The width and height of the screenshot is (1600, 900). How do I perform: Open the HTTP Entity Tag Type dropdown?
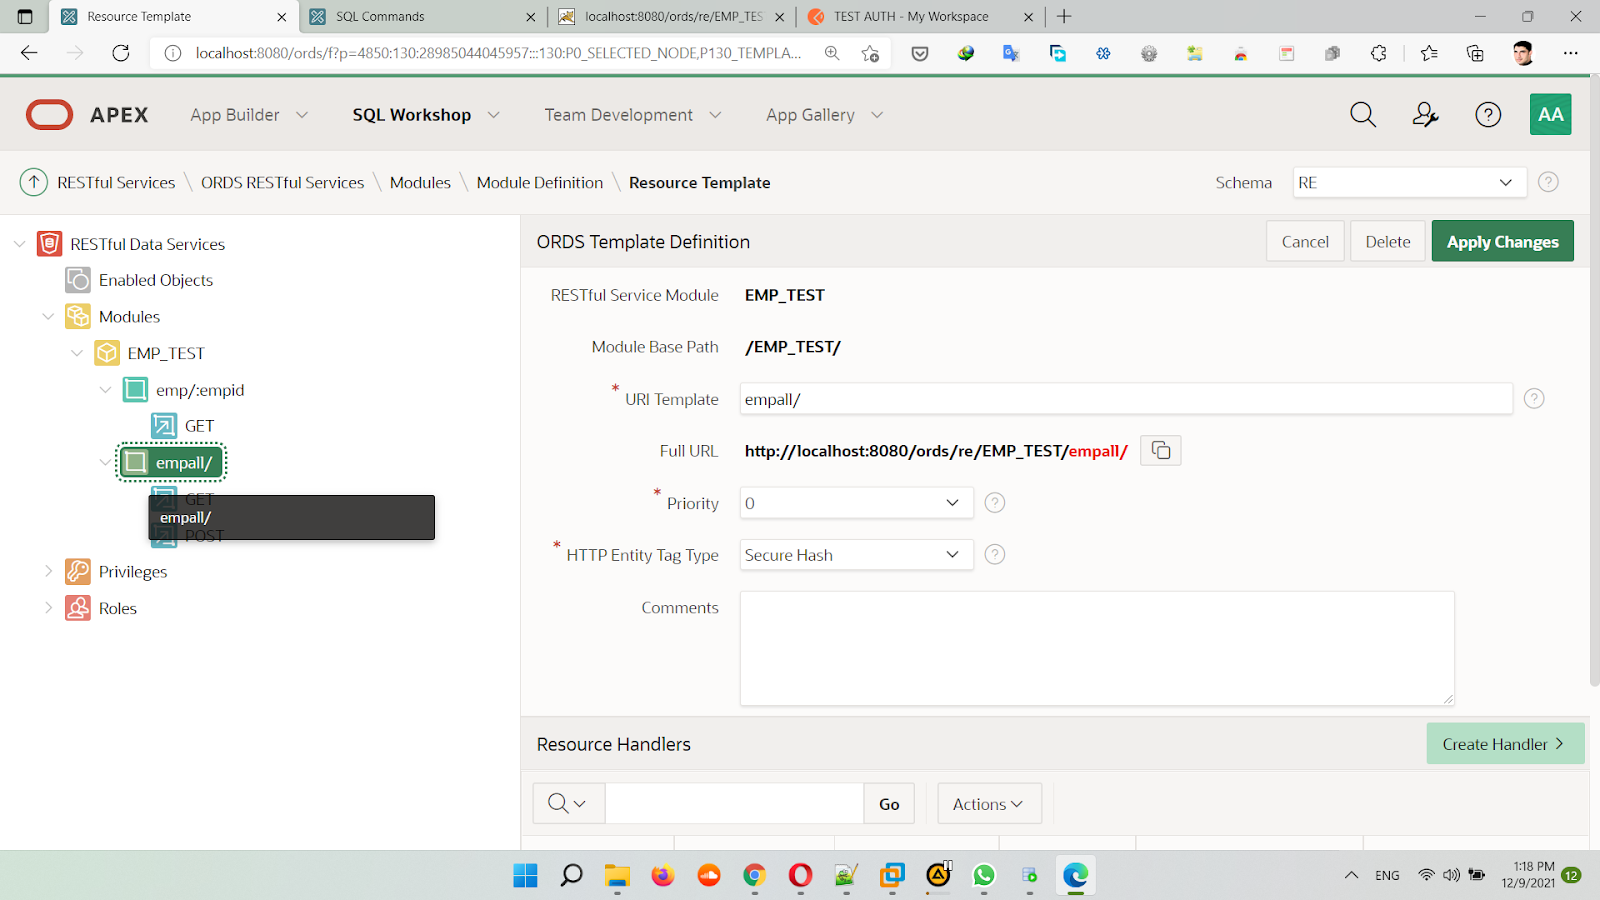click(x=856, y=555)
